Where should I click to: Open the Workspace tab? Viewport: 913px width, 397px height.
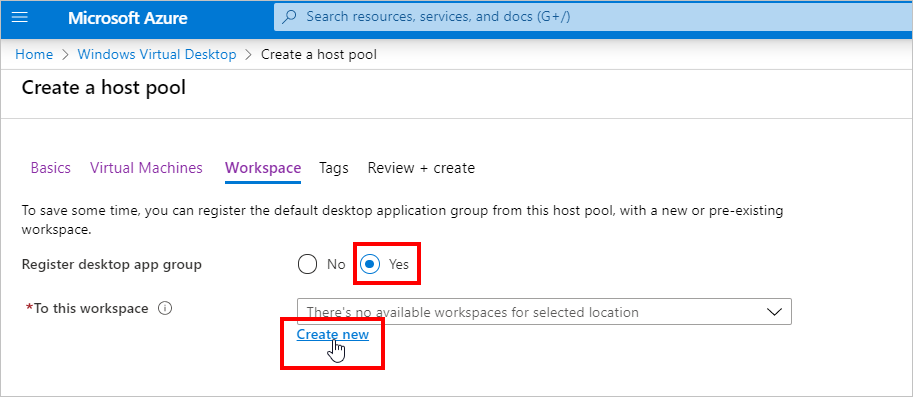tap(263, 168)
